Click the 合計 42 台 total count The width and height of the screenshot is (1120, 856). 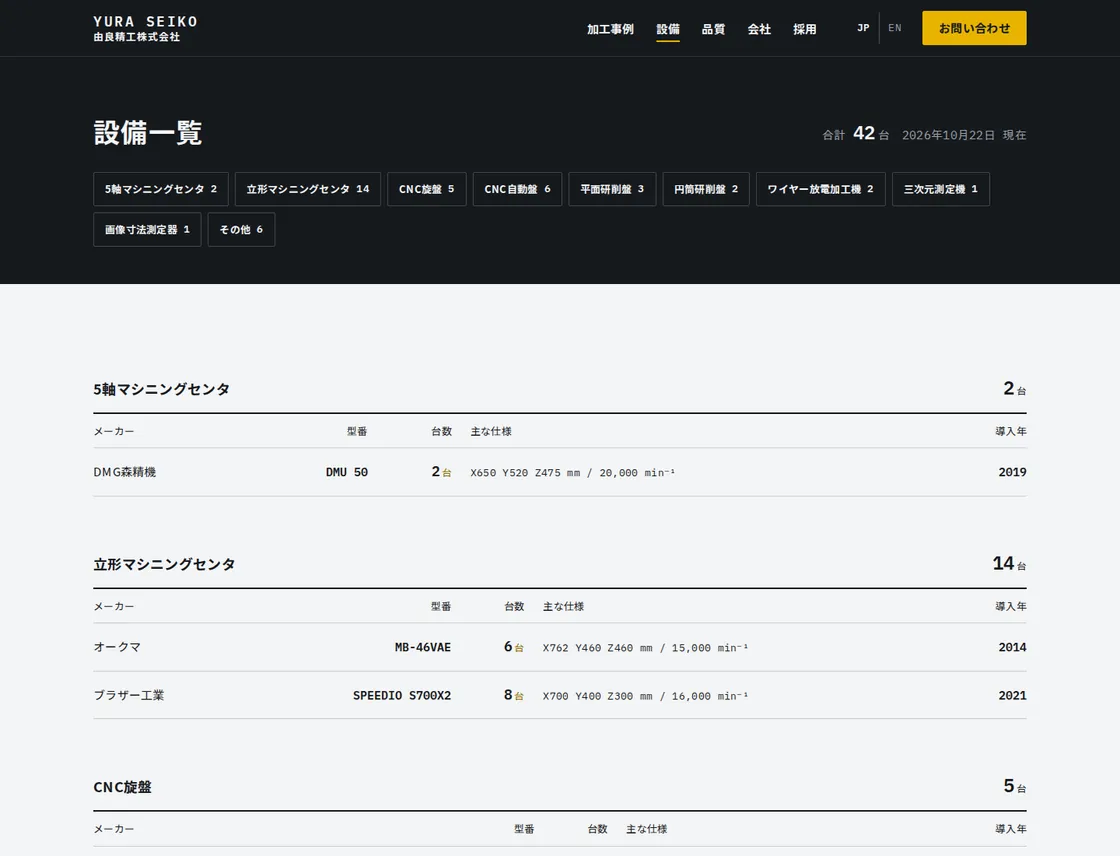point(856,134)
